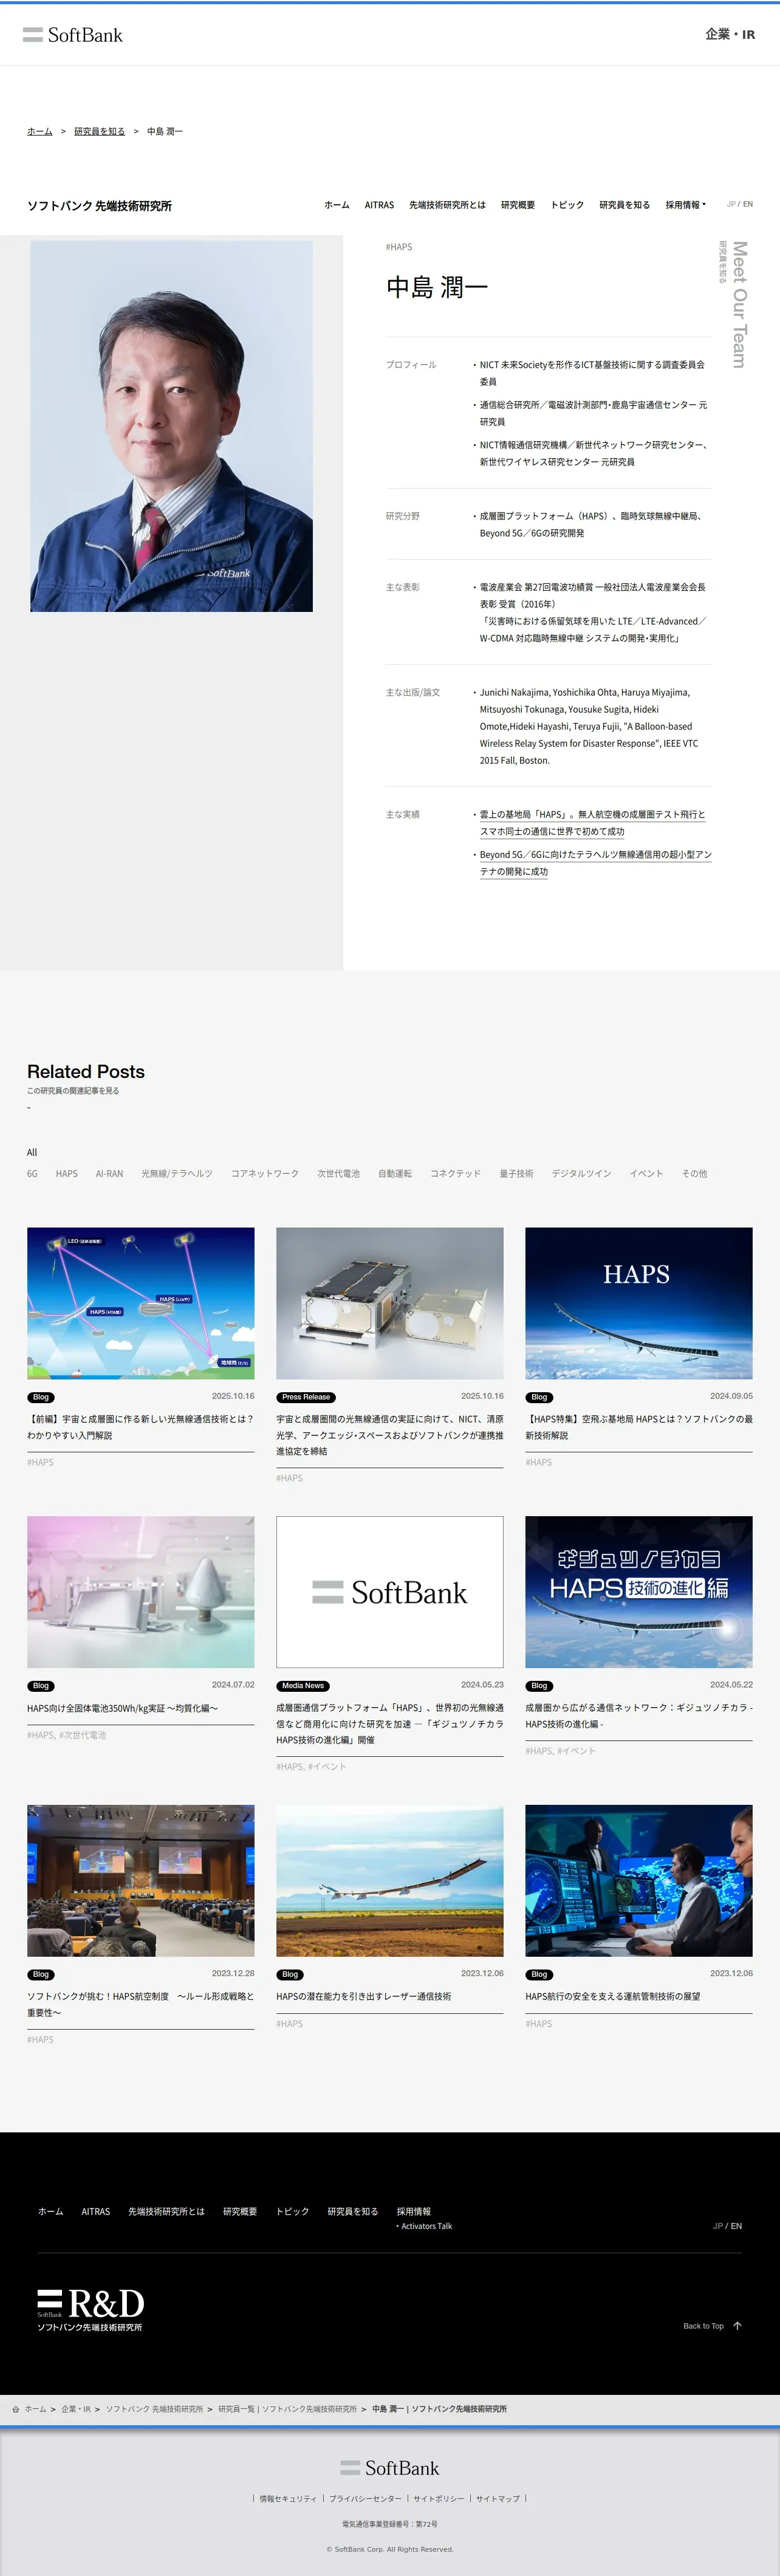The image size is (780, 2576).
Task: Go to 研究員を知る in the top breadcrumb
Action: click(100, 131)
